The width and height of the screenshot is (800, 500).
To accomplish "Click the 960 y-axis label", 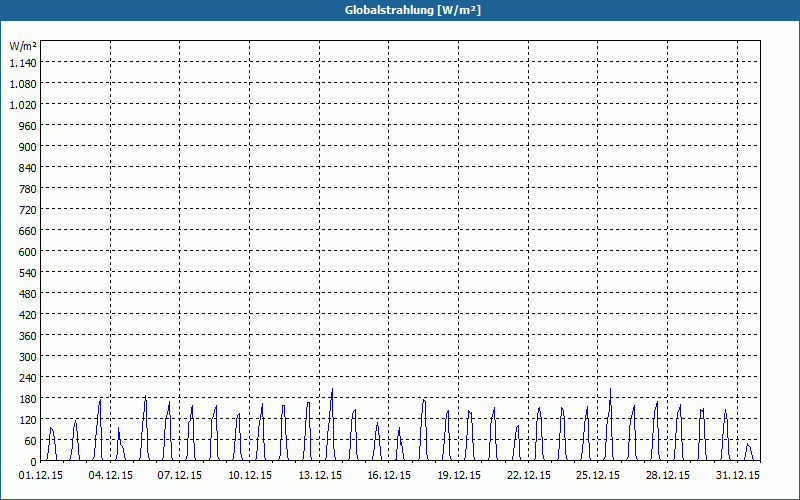I will [x=28, y=126].
